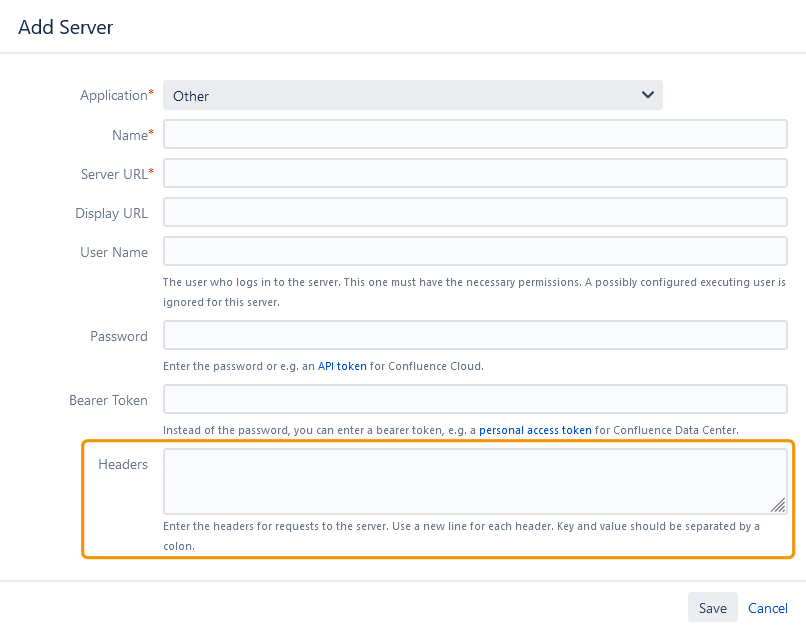Viewport: 806px width, 630px height.
Task: Click the Password field
Action: [x=475, y=335]
